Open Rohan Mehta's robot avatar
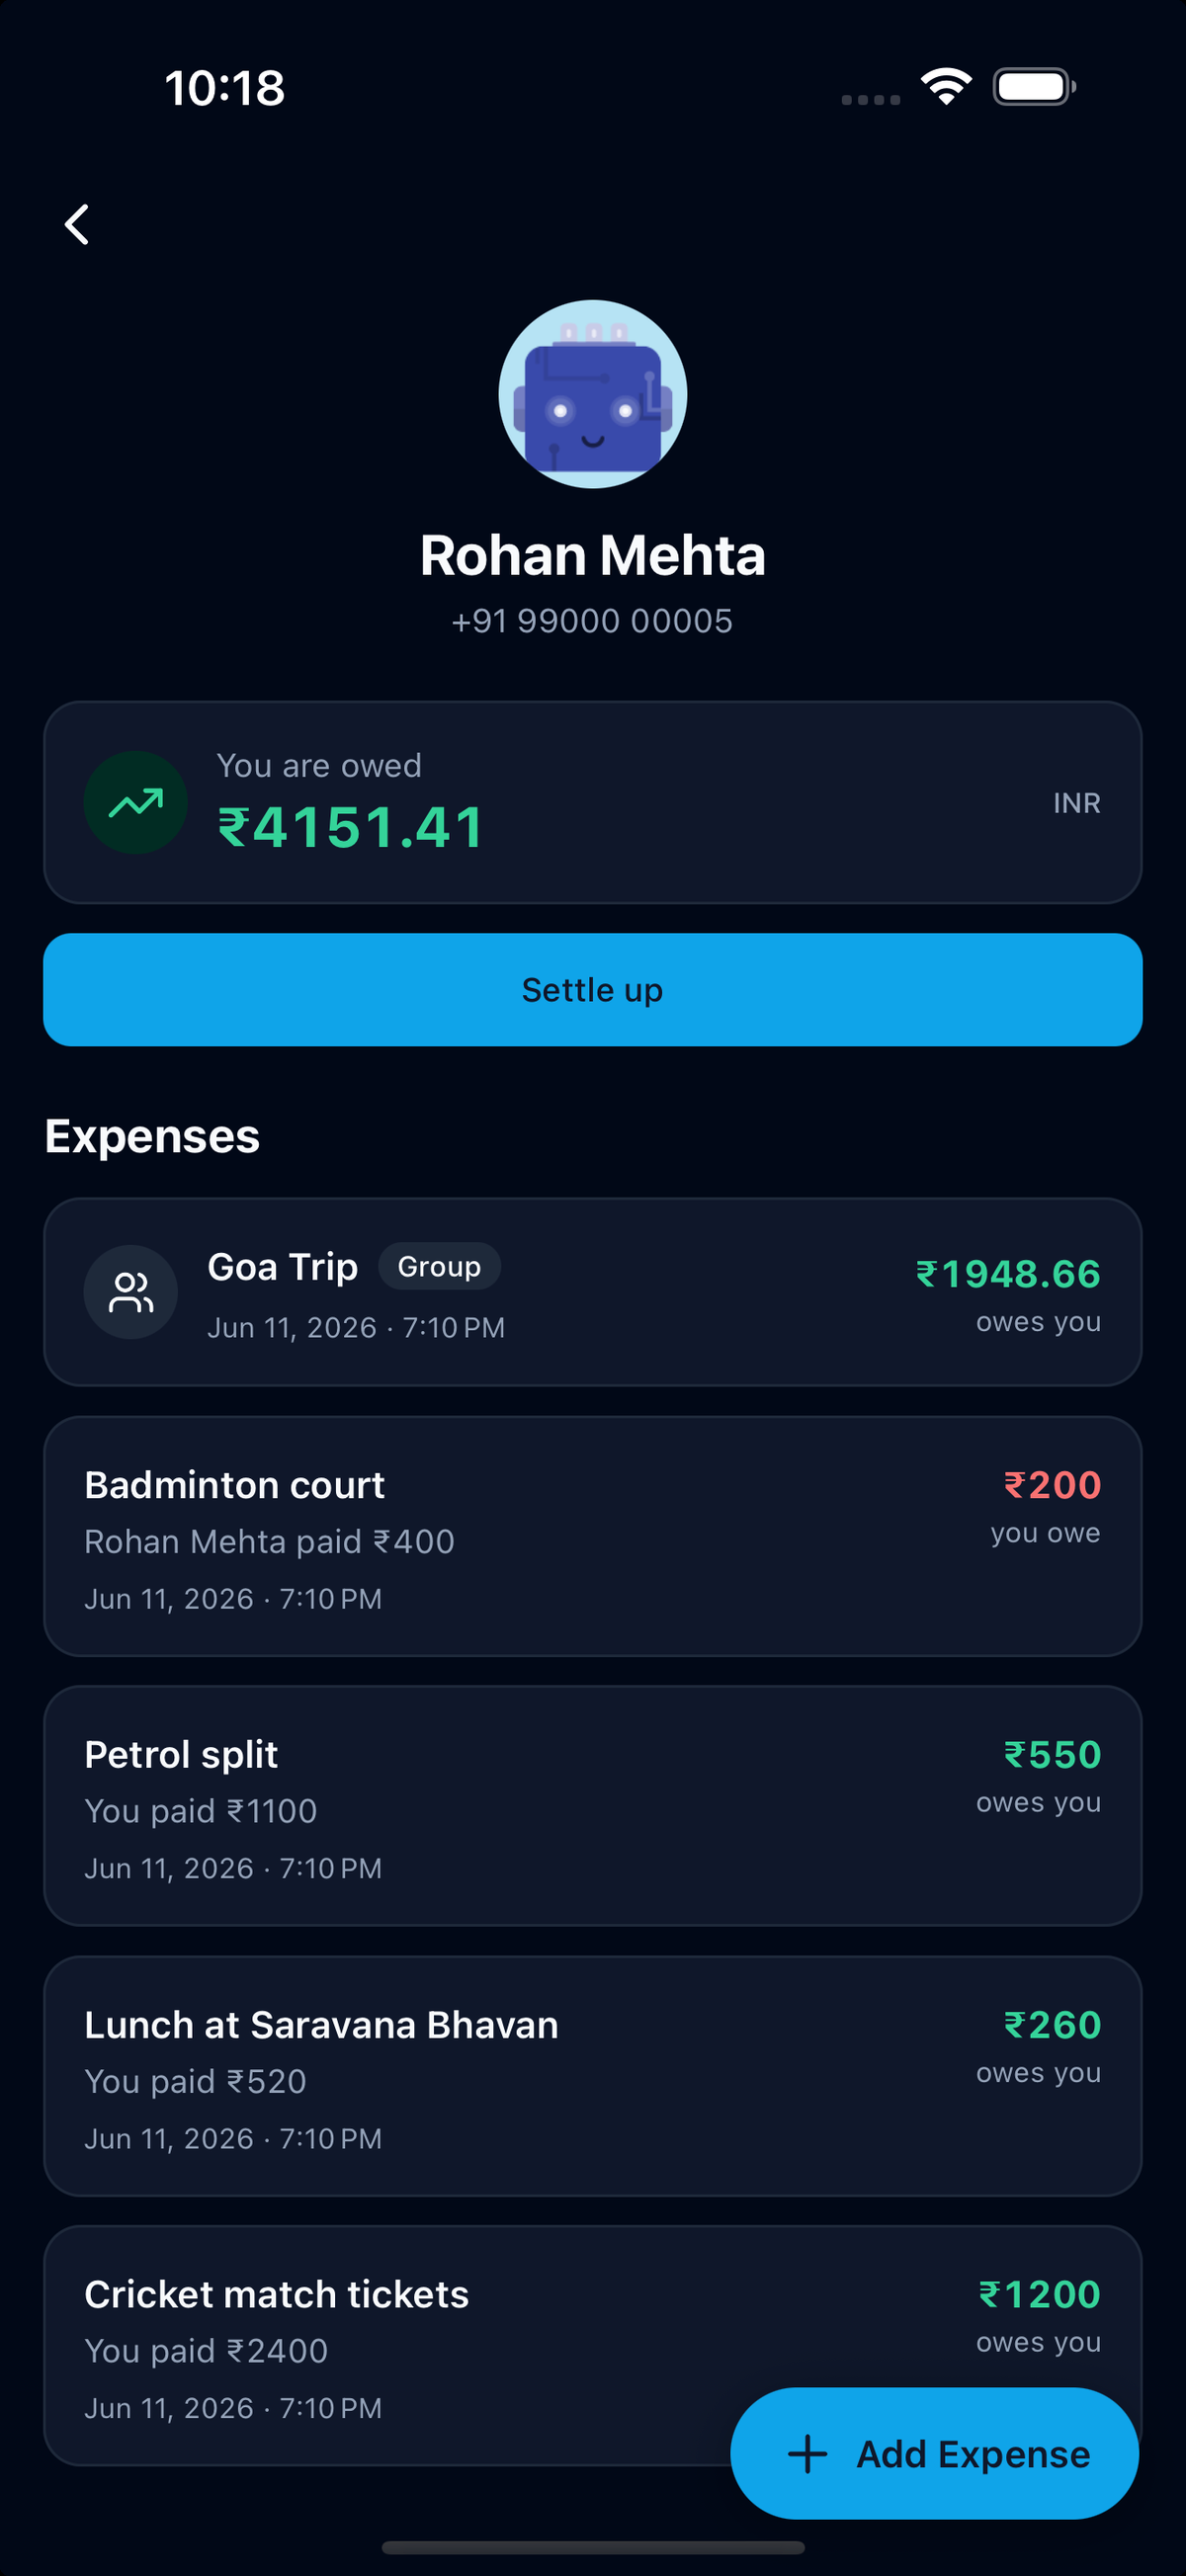Viewport: 1186px width, 2576px height. click(593, 394)
